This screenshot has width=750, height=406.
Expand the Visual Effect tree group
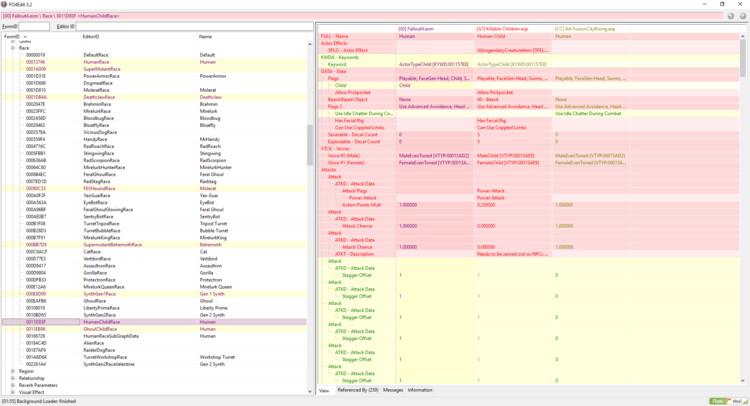13,392
